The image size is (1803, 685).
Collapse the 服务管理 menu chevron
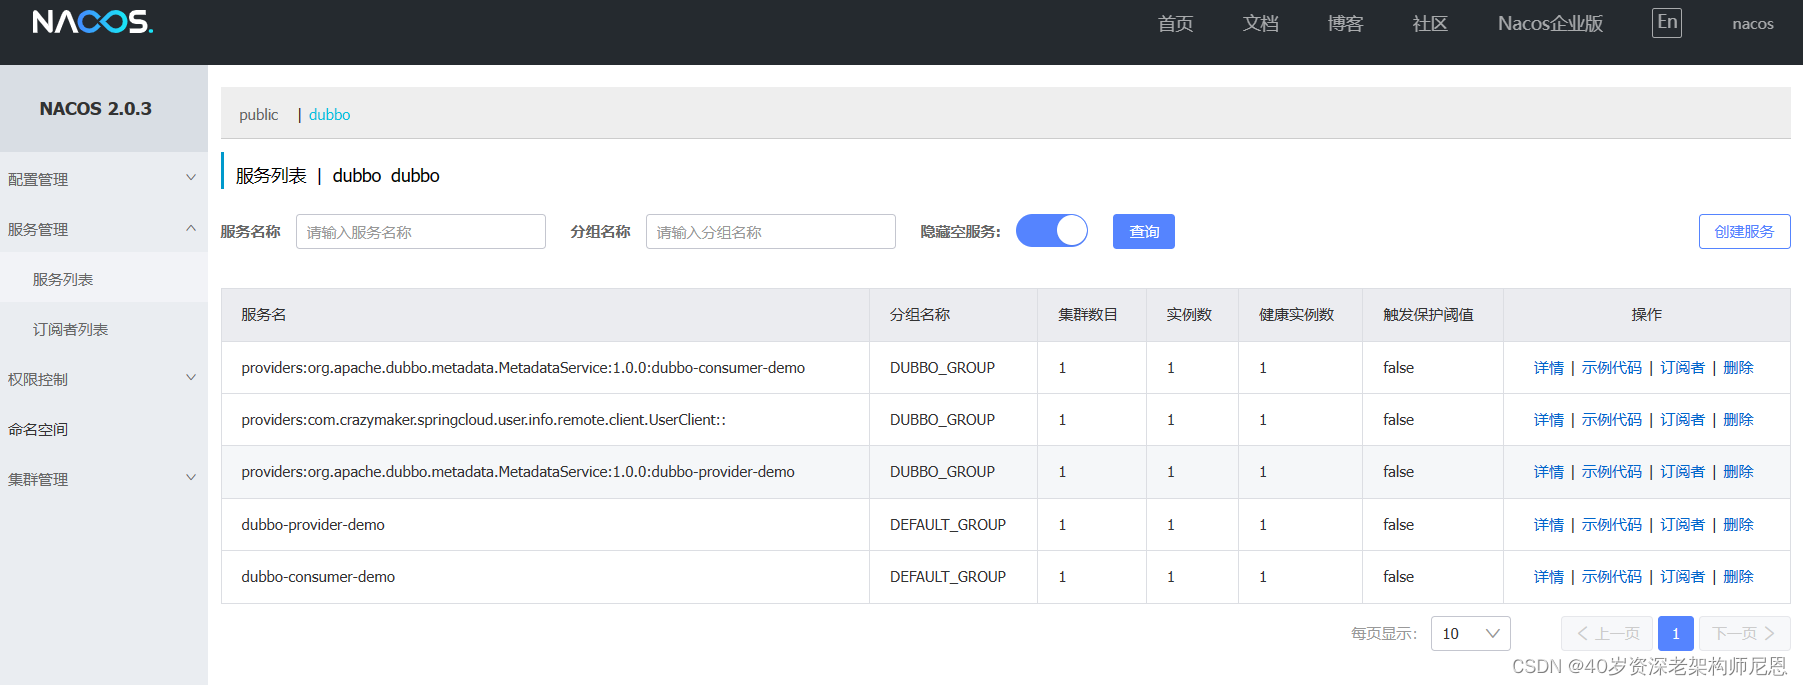coord(191,228)
